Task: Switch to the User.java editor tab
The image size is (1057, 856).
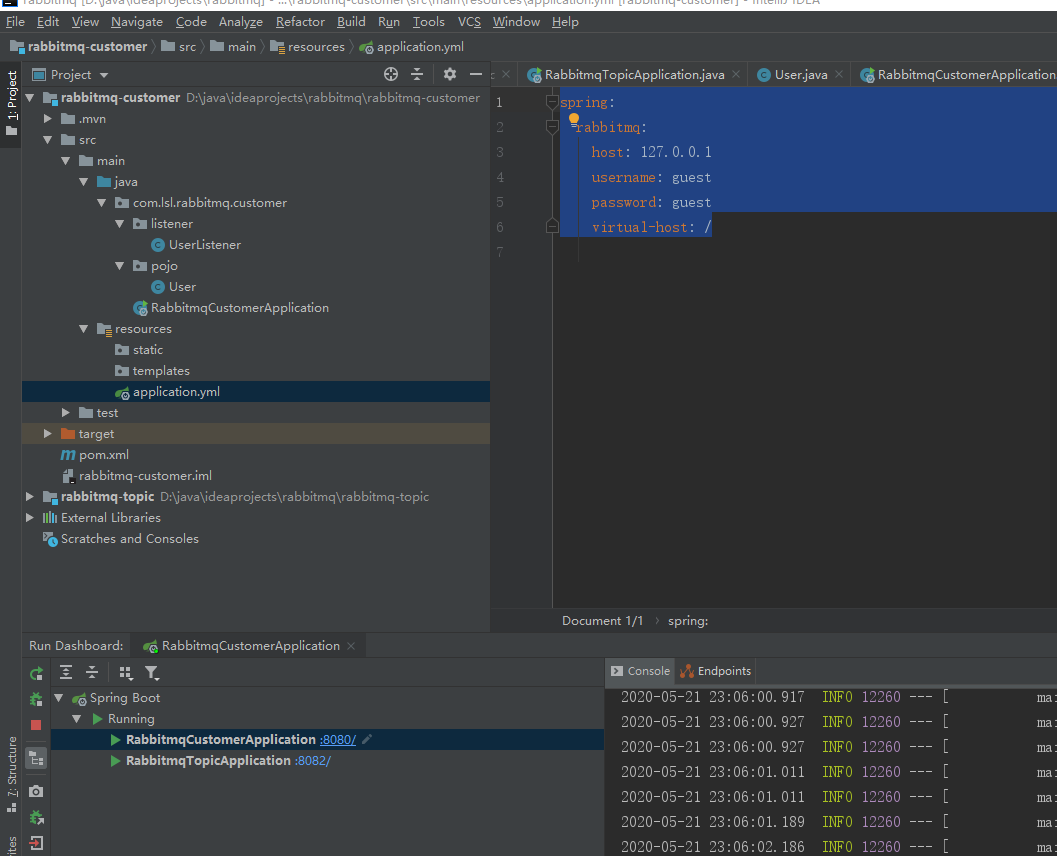Action: [800, 75]
